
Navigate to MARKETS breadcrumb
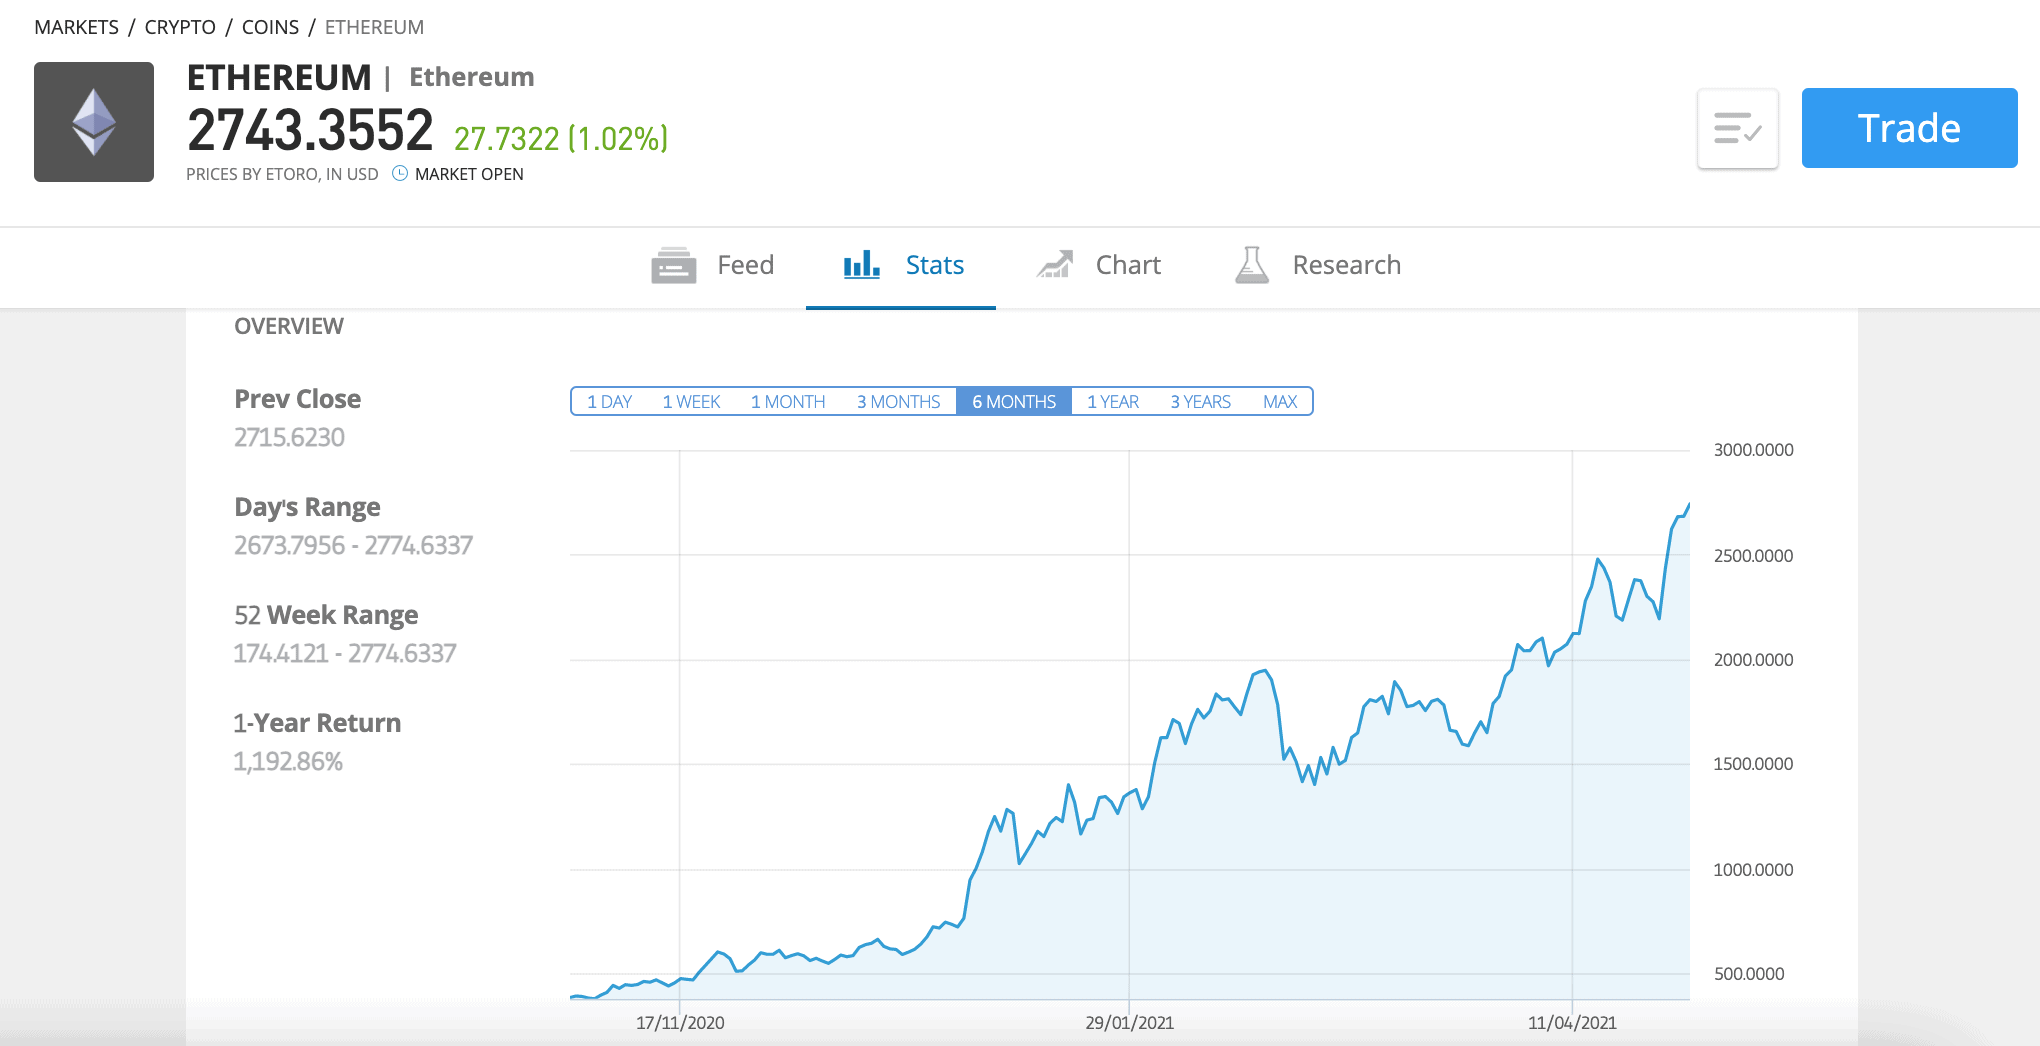(76, 27)
